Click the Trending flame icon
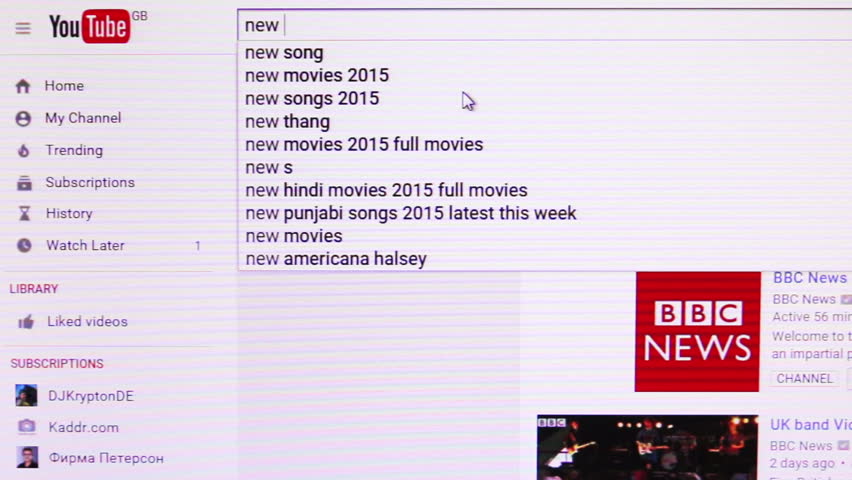The height and width of the screenshot is (480, 852). pyautogui.click(x=23, y=151)
